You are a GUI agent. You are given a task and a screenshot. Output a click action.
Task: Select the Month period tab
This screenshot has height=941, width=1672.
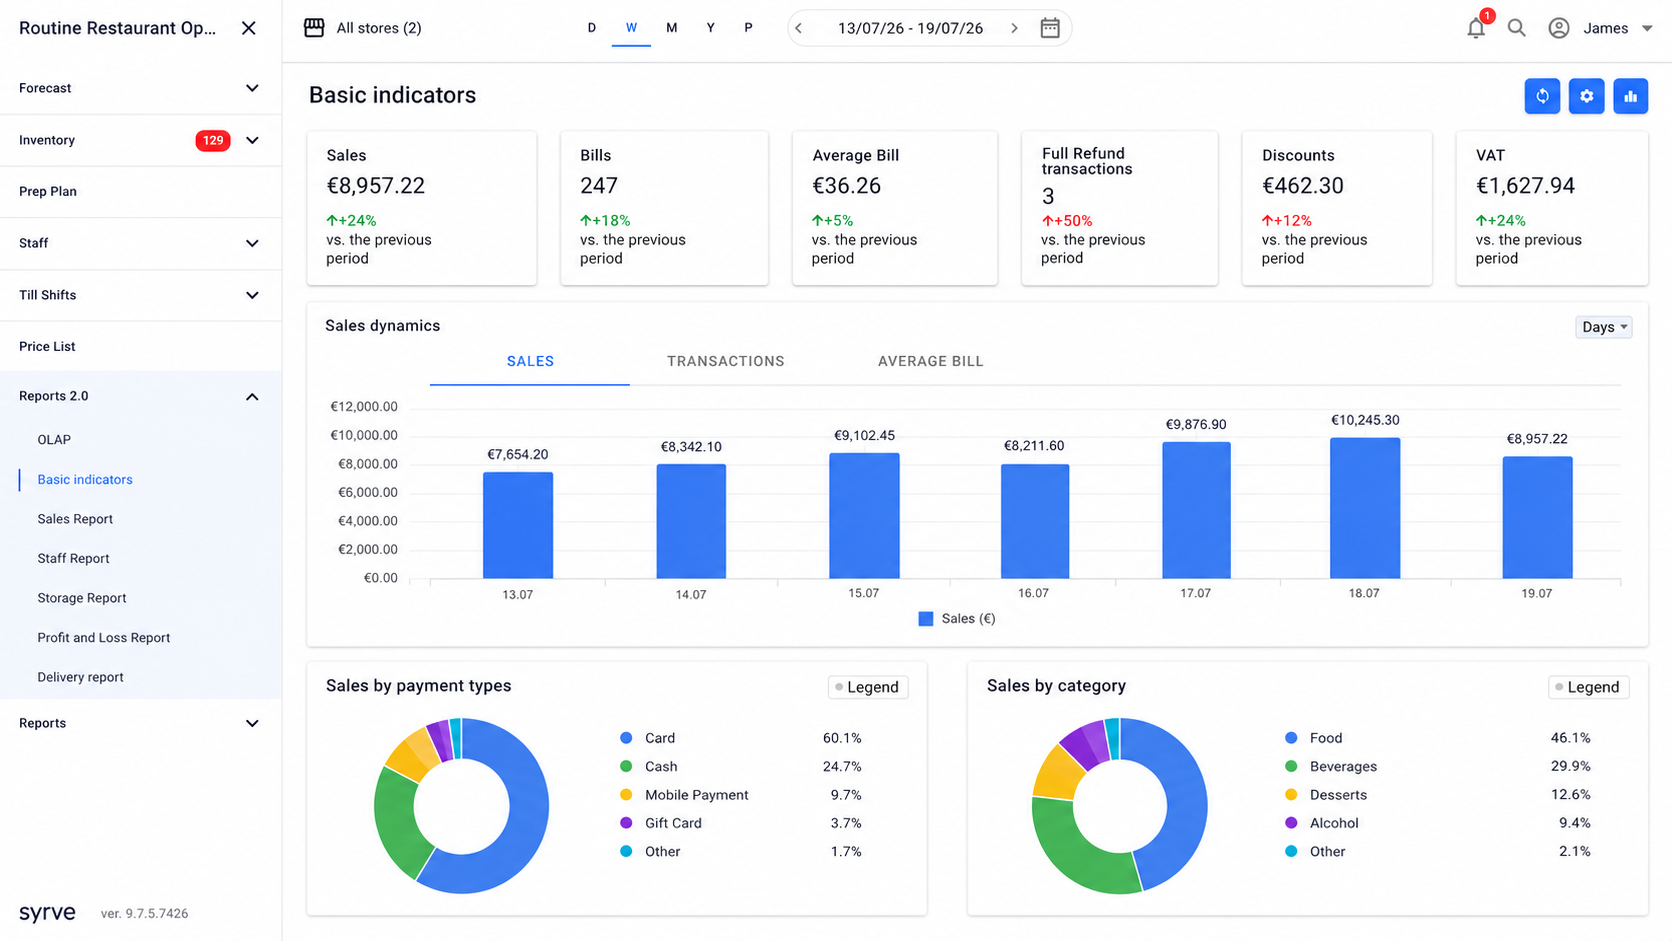tap(672, 28)
